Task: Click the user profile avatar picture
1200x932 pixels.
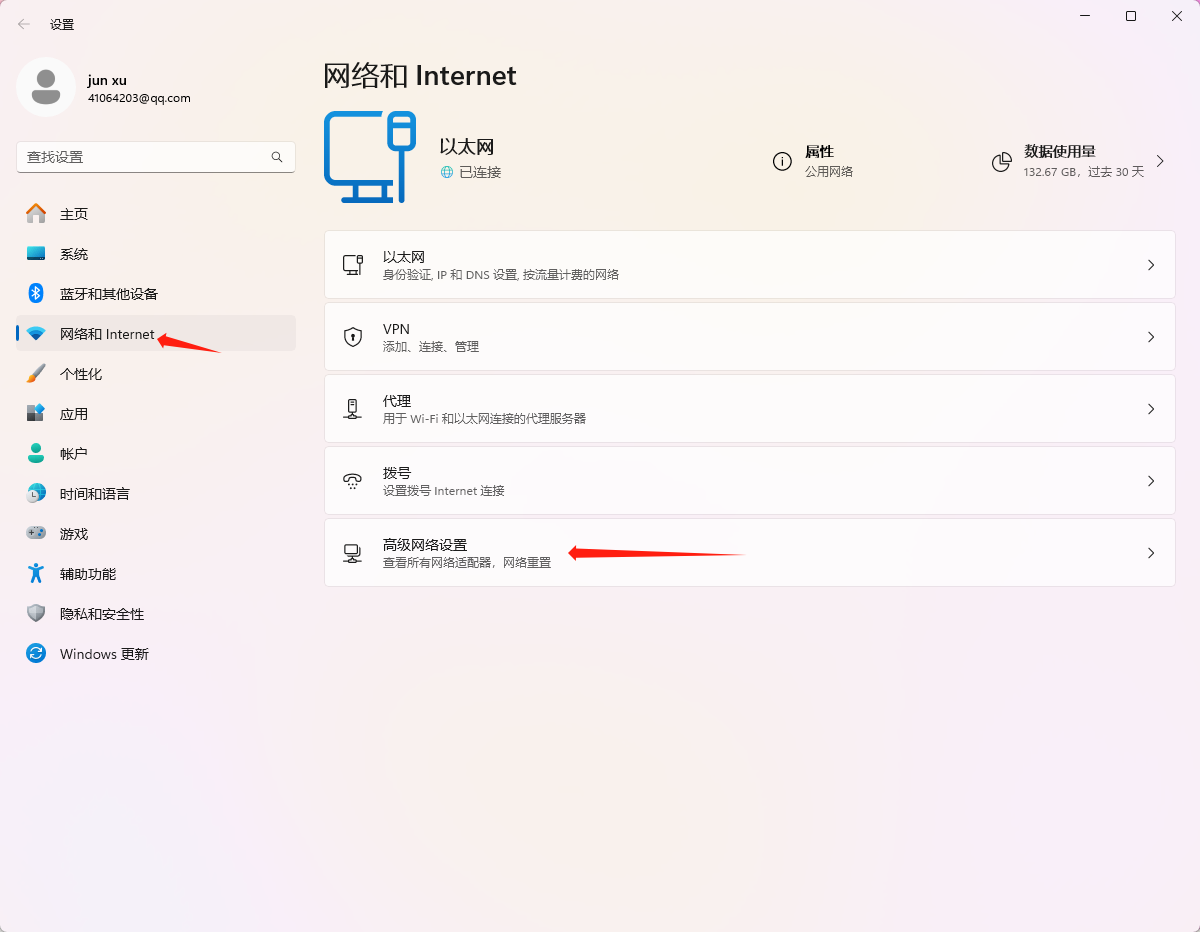Action: [45, 87]
